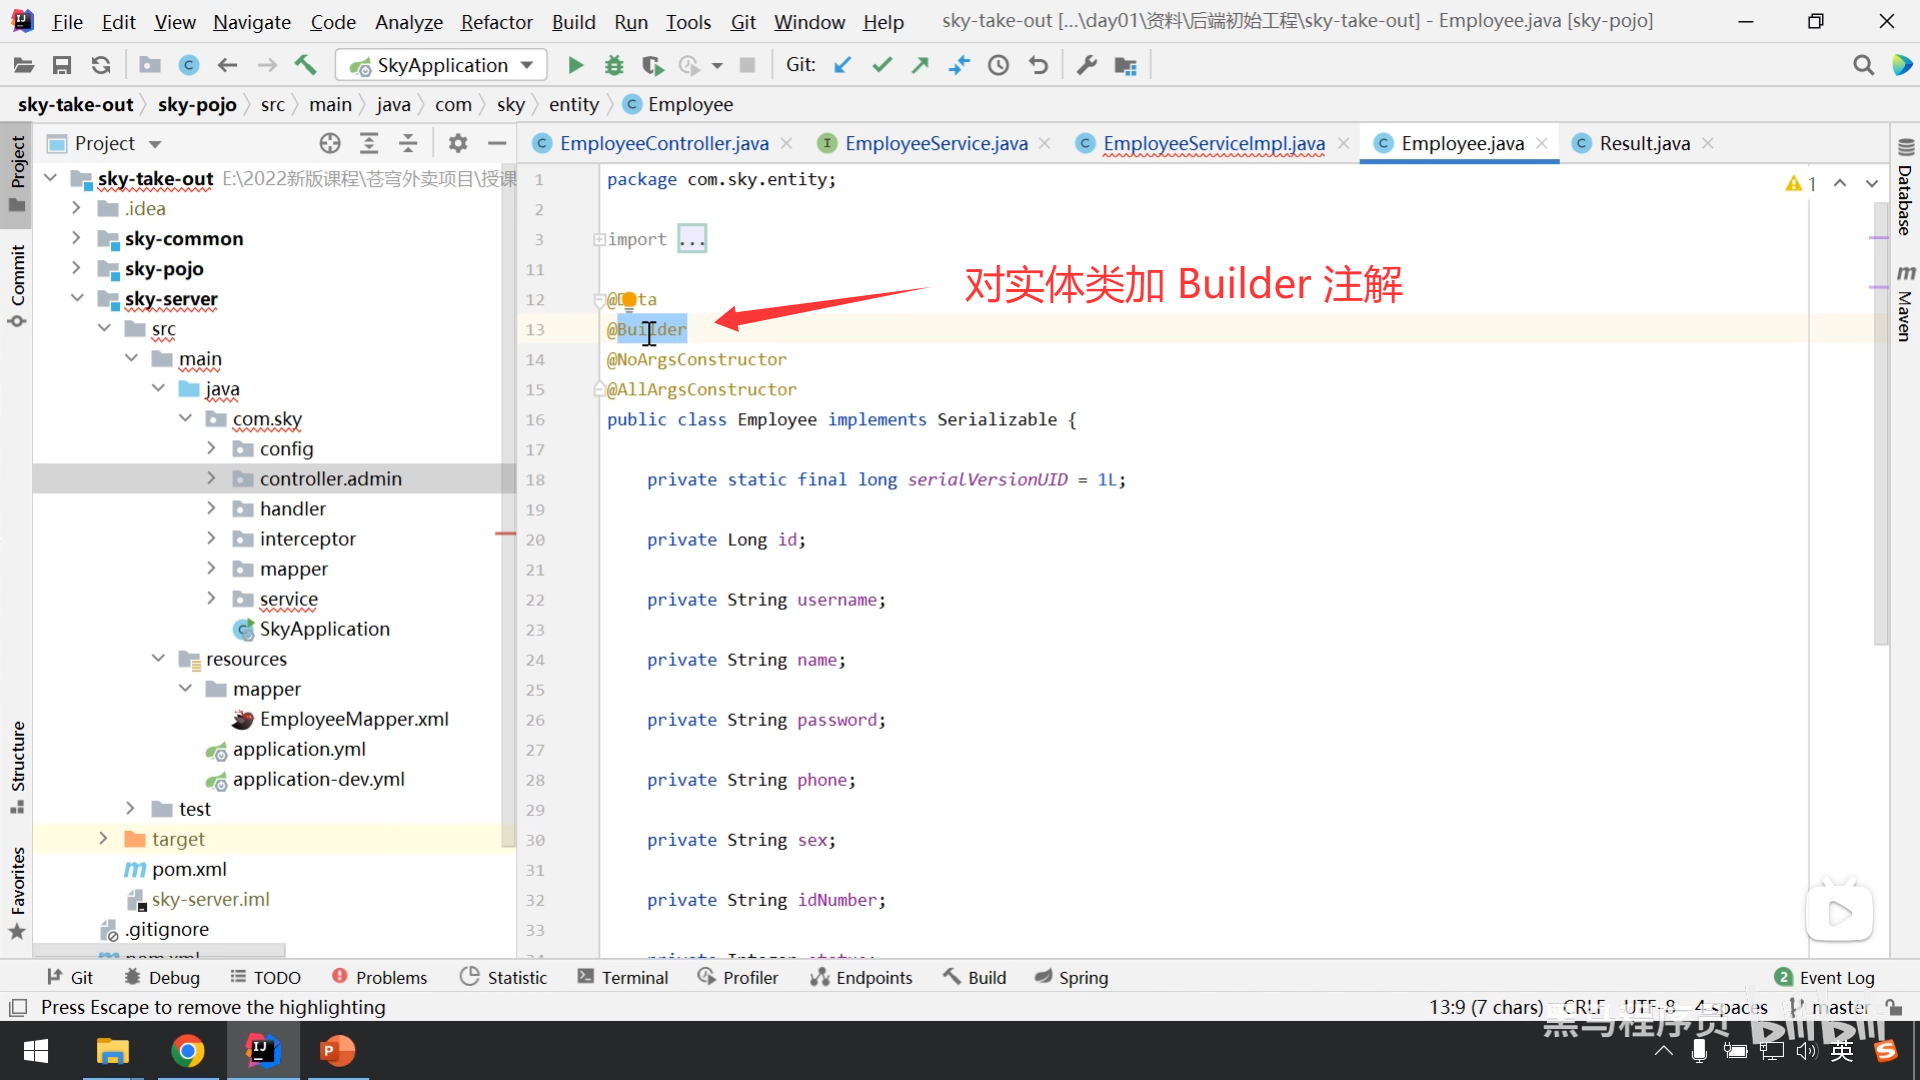1920x1080 pixels.
Task: Click the Event Log button
Action: click(x=1825, y=977)
